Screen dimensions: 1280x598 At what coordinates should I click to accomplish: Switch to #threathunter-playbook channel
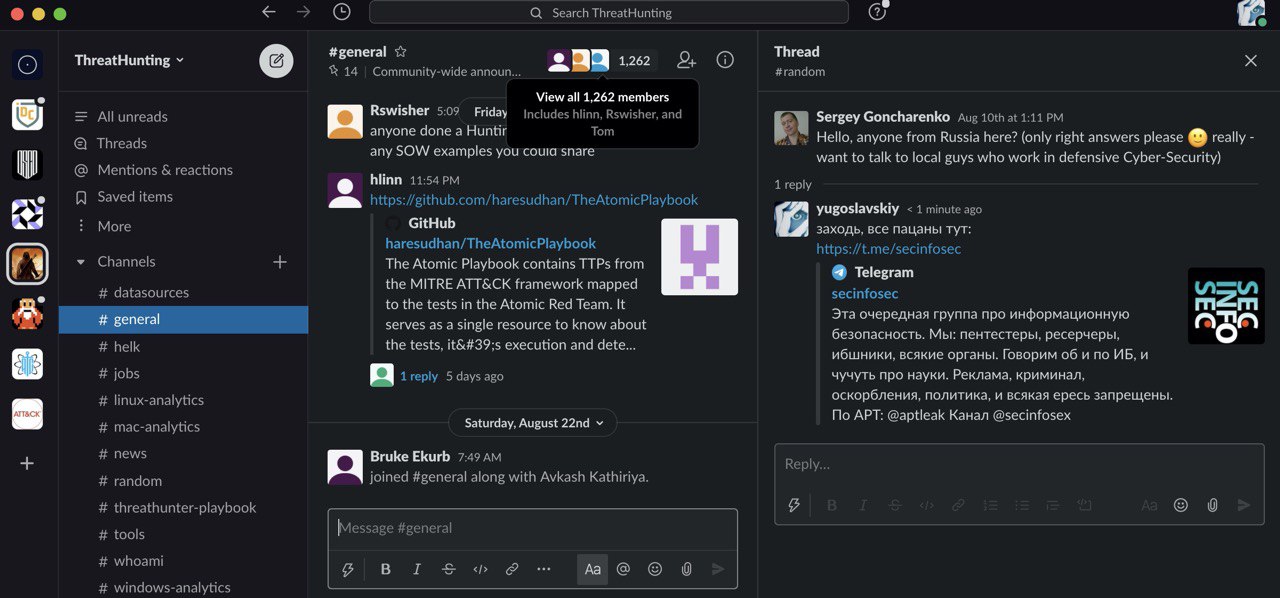pyautogui.click(x=183, y=508)
